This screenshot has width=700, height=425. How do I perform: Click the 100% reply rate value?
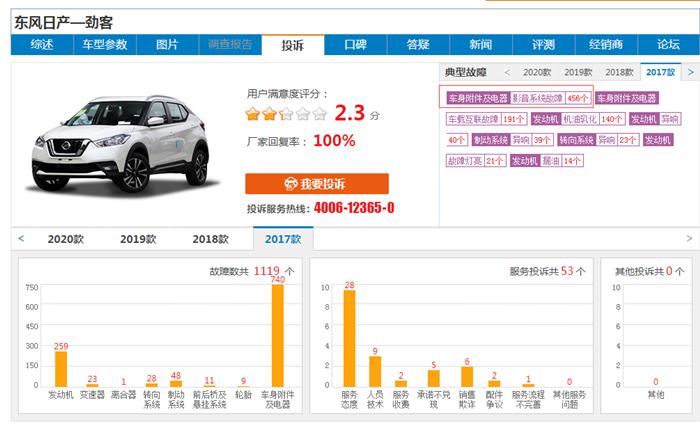(x=334, y=141)
